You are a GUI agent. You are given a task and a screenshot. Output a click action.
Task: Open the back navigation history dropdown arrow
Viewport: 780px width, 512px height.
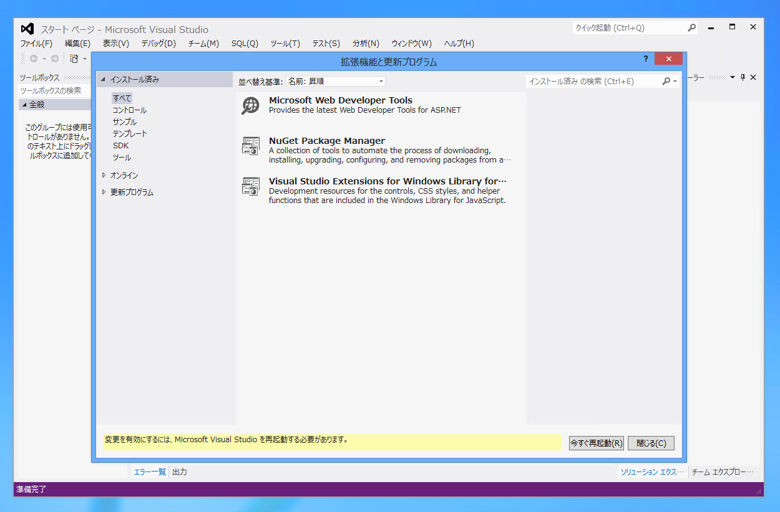44,59
